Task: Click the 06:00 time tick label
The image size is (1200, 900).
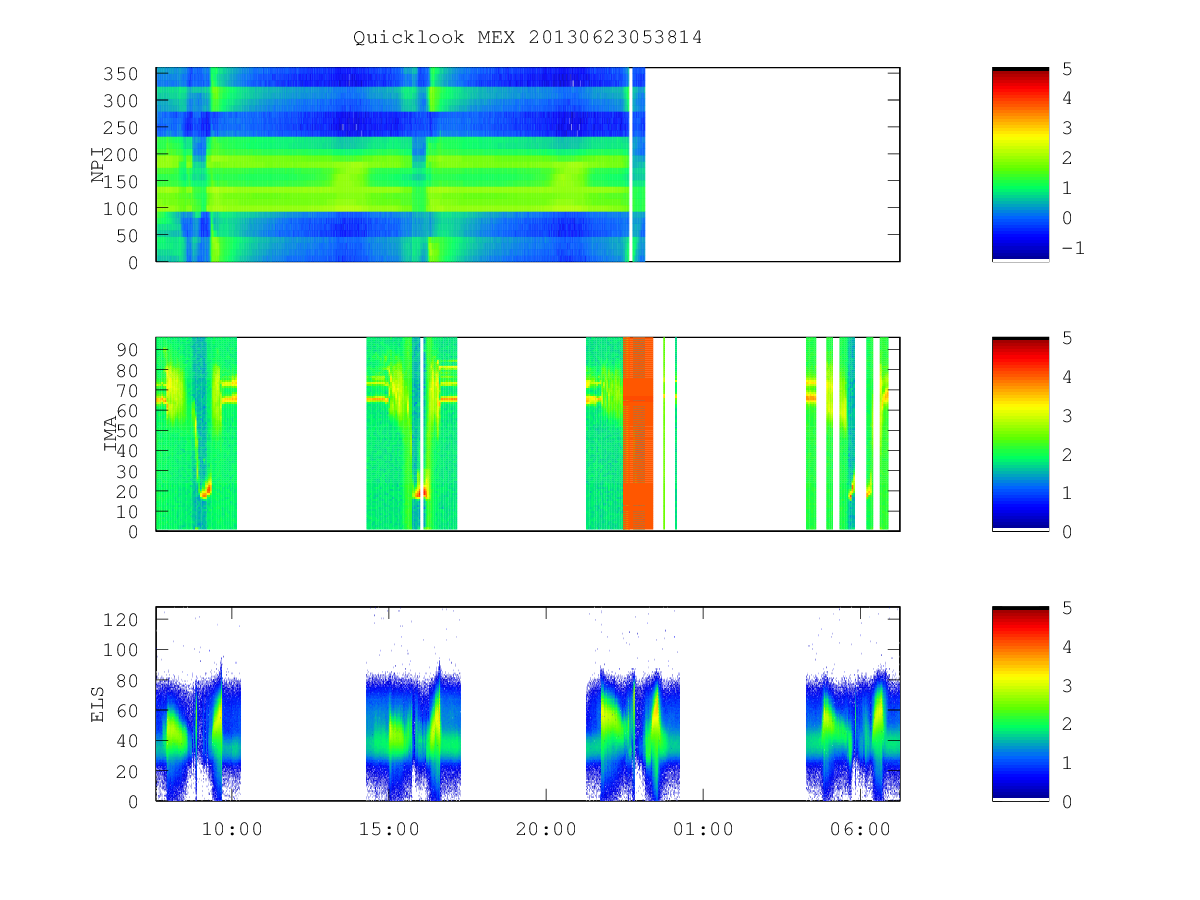Action: tap(860, 829)
